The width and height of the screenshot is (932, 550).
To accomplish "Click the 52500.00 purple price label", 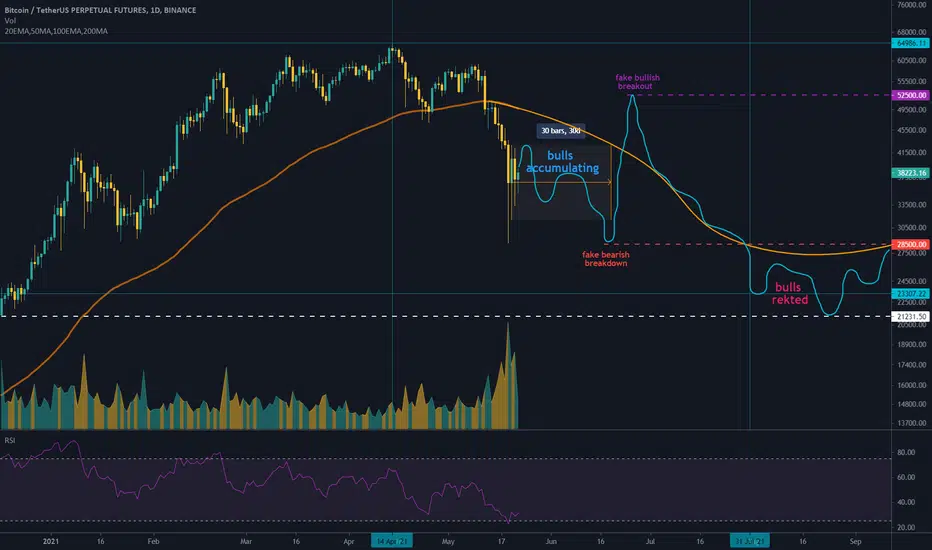I will [911, 95].
